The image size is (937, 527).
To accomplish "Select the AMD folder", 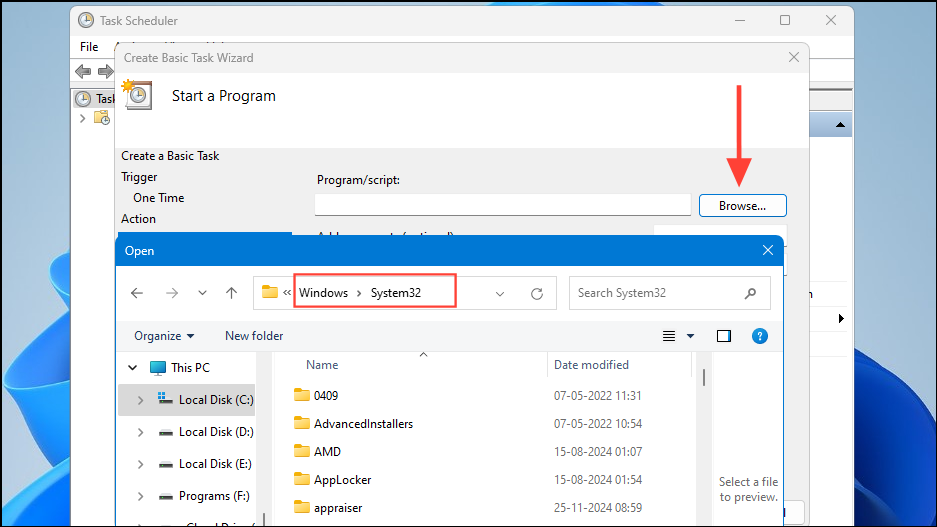I will pos(327,452).
